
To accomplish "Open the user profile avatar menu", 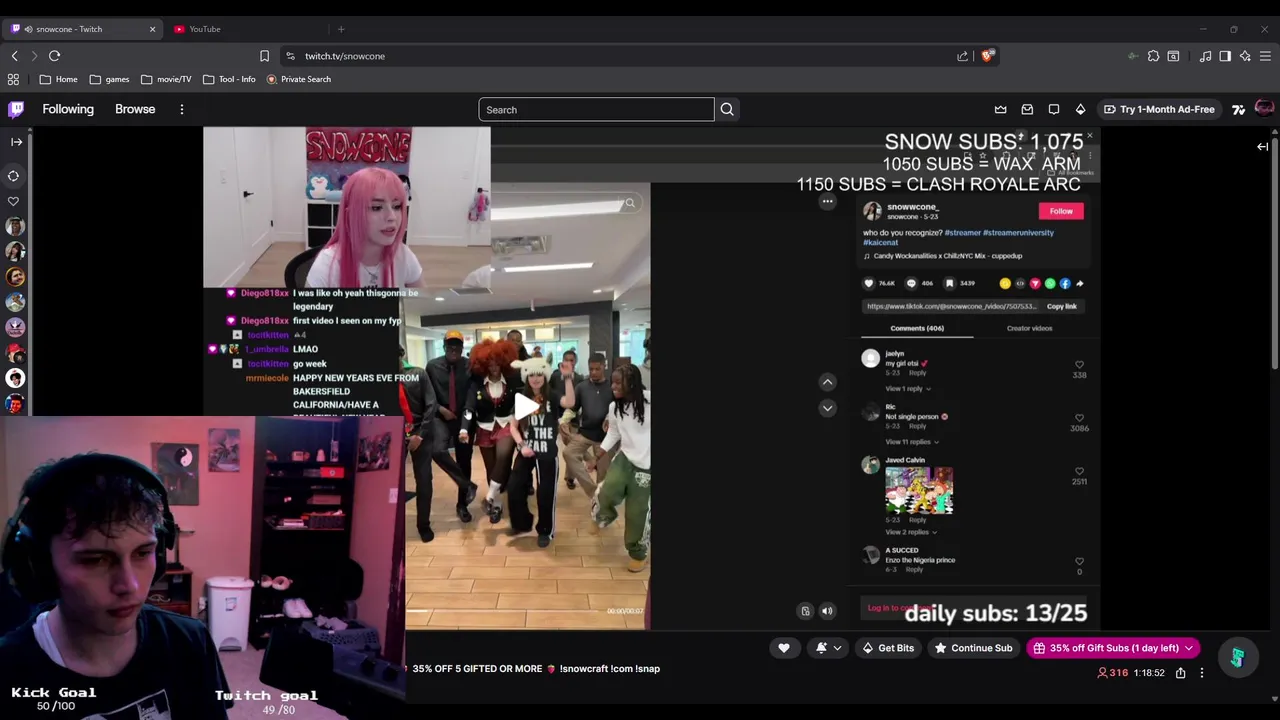I will (x=1264, y=109).
